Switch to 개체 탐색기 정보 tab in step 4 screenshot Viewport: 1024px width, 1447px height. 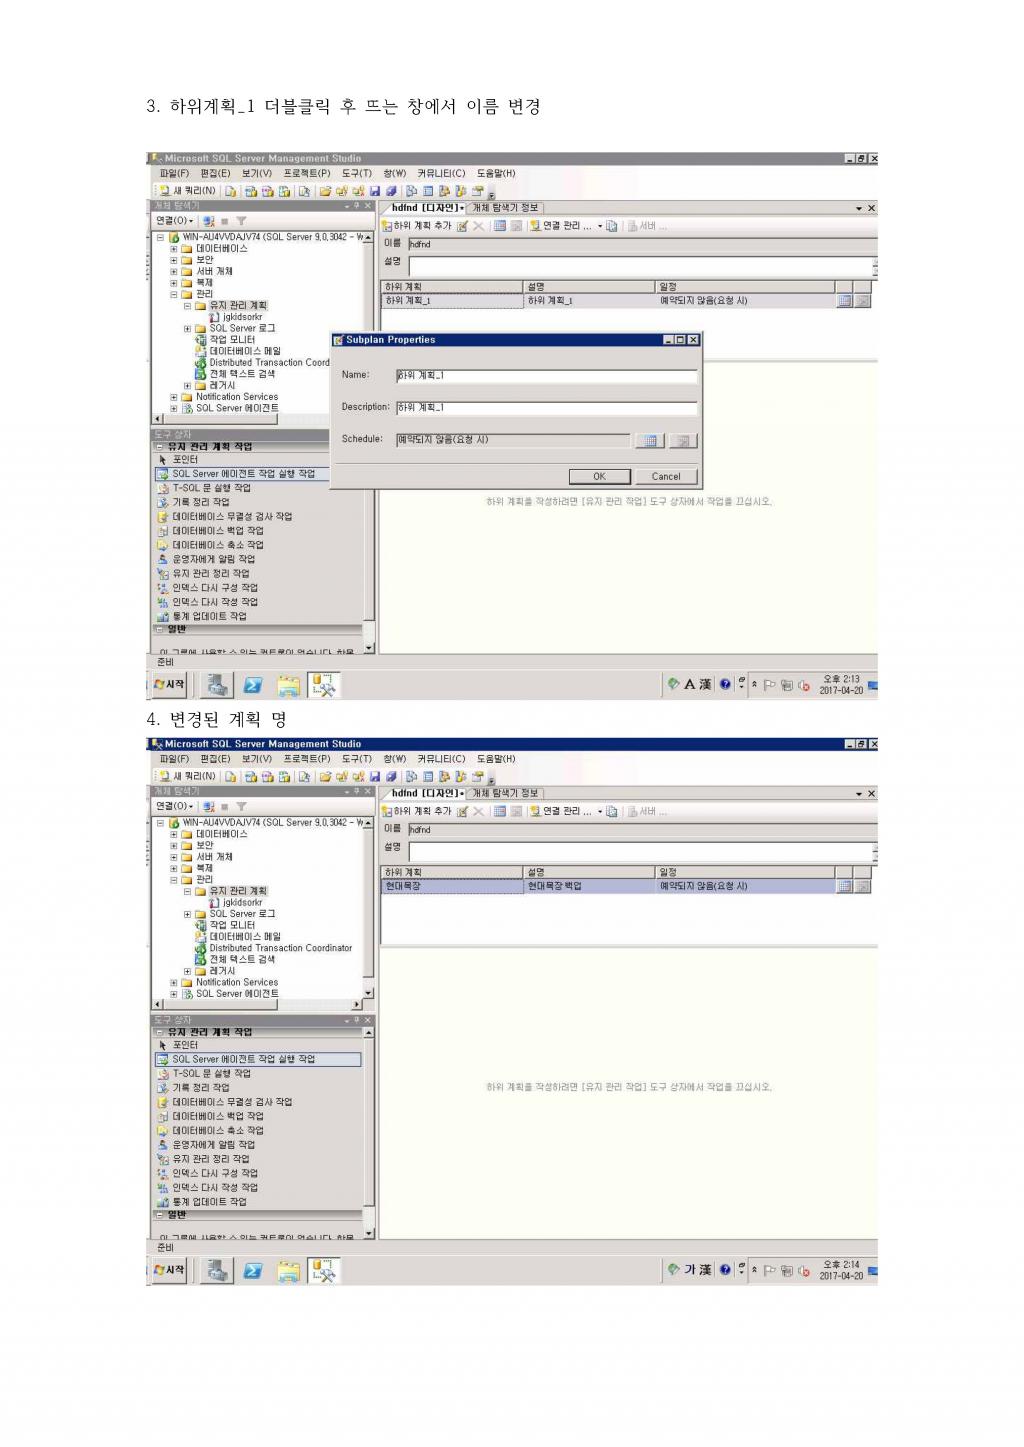pos(506,794)
